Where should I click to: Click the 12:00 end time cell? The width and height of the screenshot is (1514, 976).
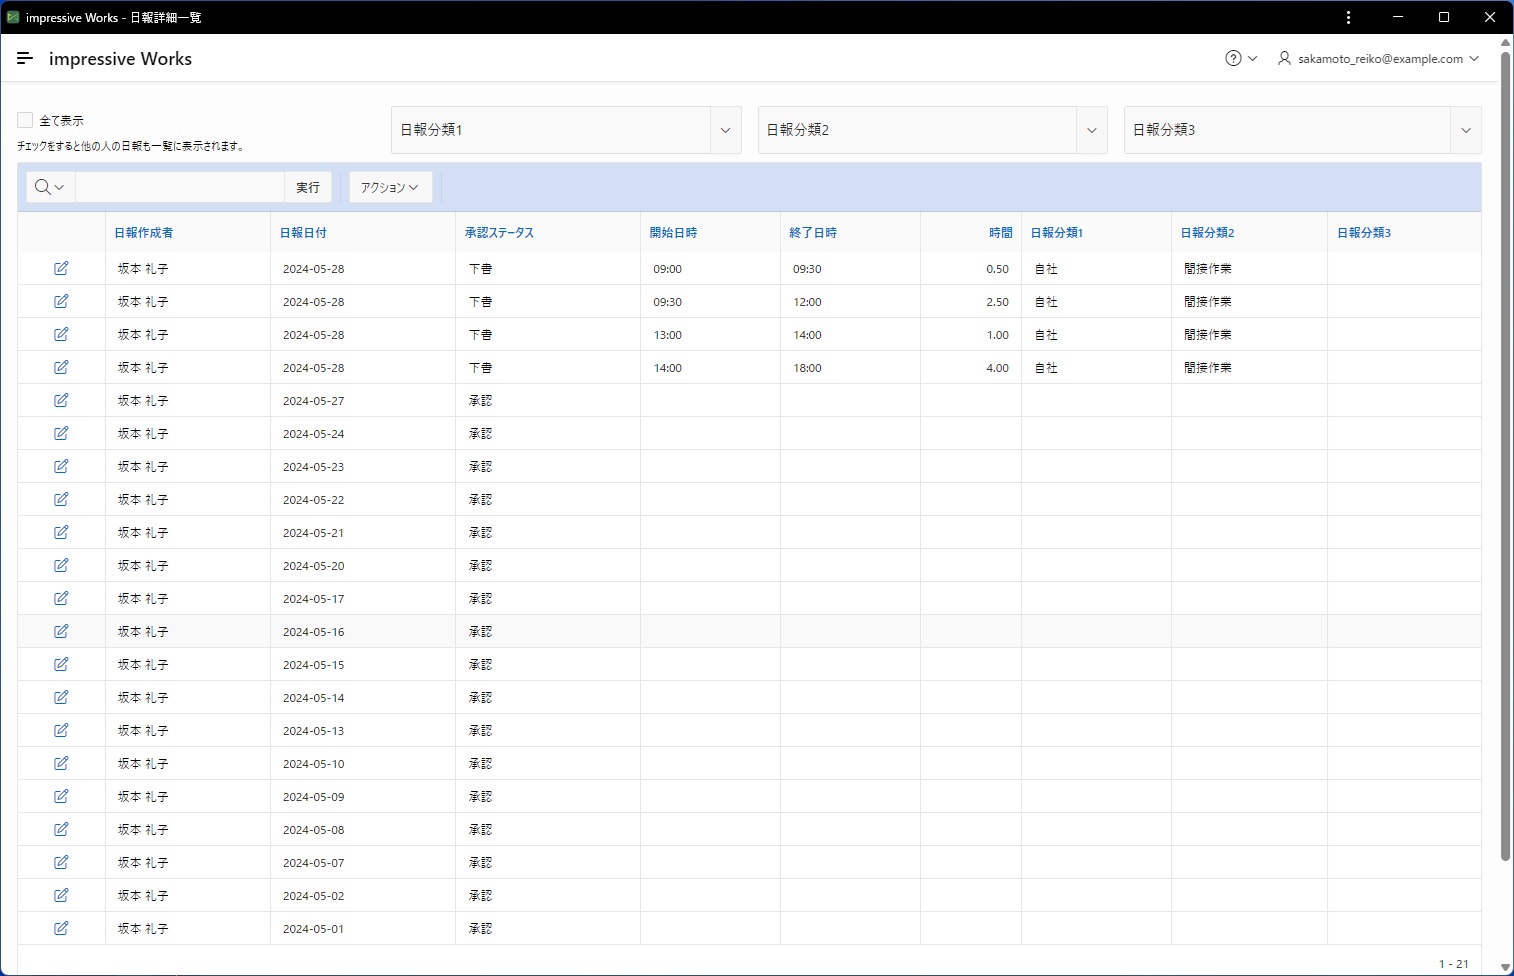click(x=850, y=302)
